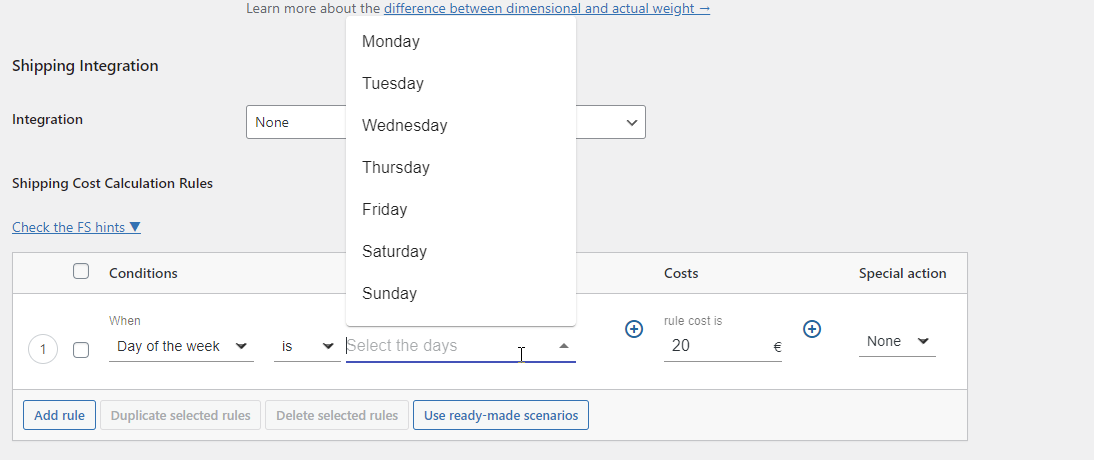
Task: Open the Check the FS hints link
Action: [77, 228]
